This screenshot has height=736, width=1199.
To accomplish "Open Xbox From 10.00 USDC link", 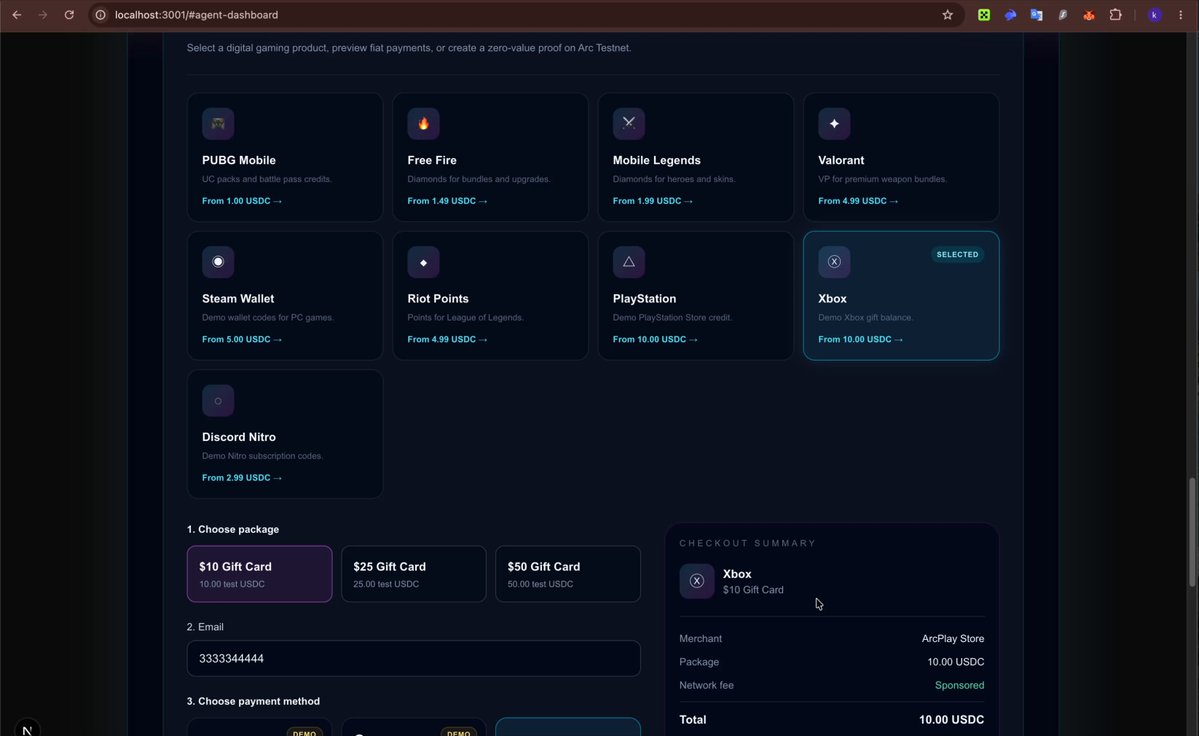I will 860,339.
